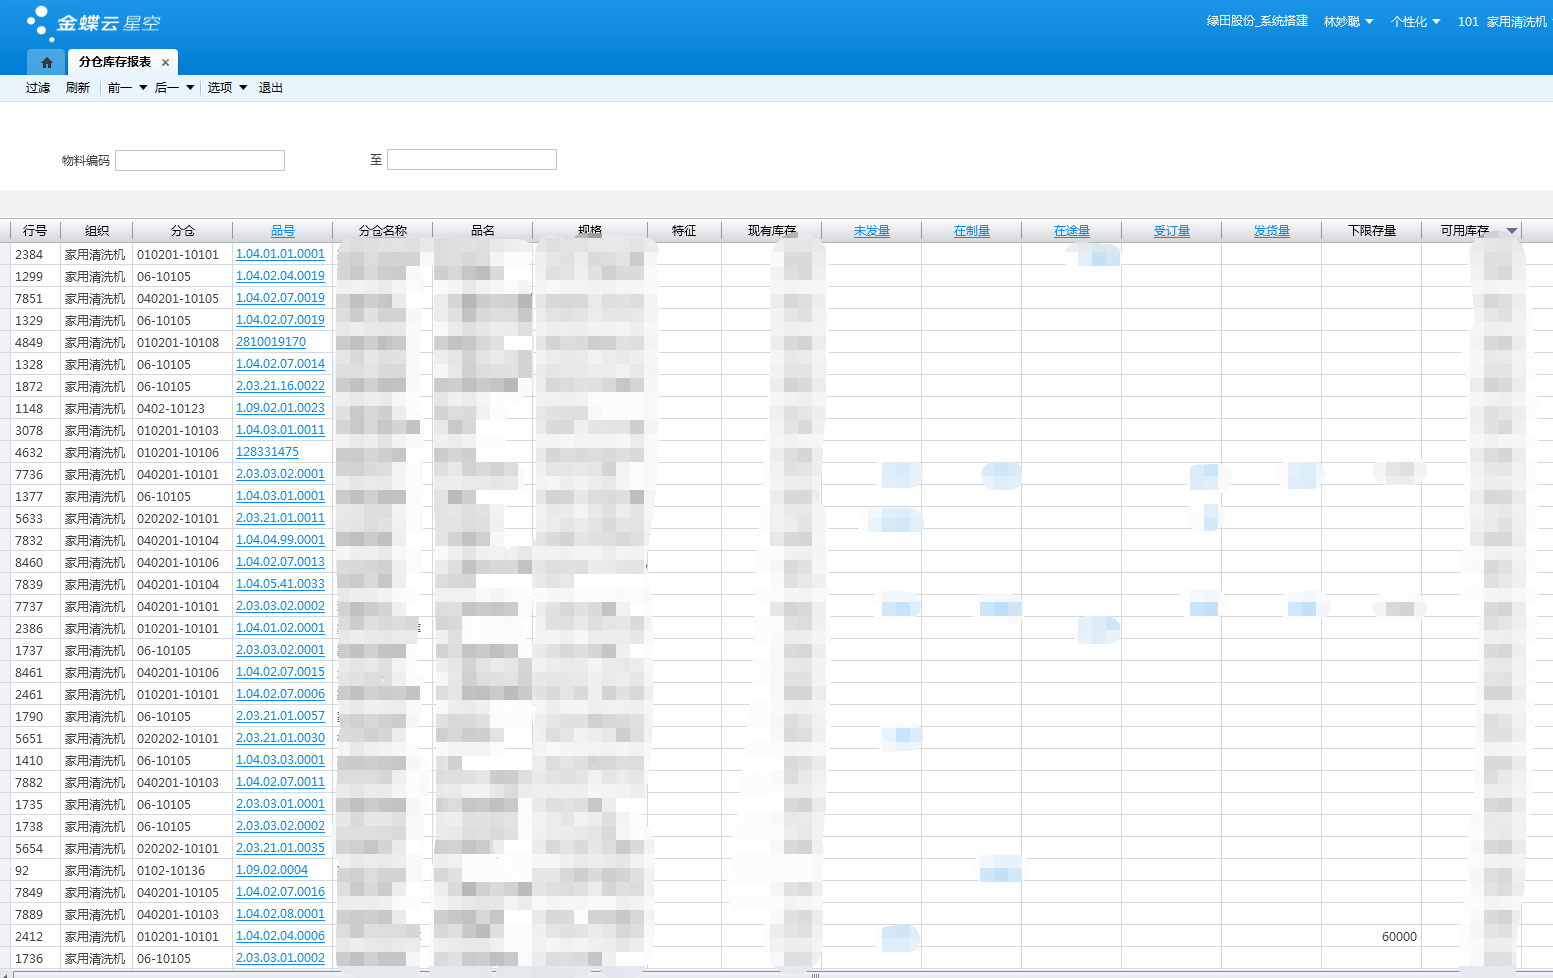1553x978 pixels.
Task: Focus the 物料编码 input field
Action: [200, 160]
